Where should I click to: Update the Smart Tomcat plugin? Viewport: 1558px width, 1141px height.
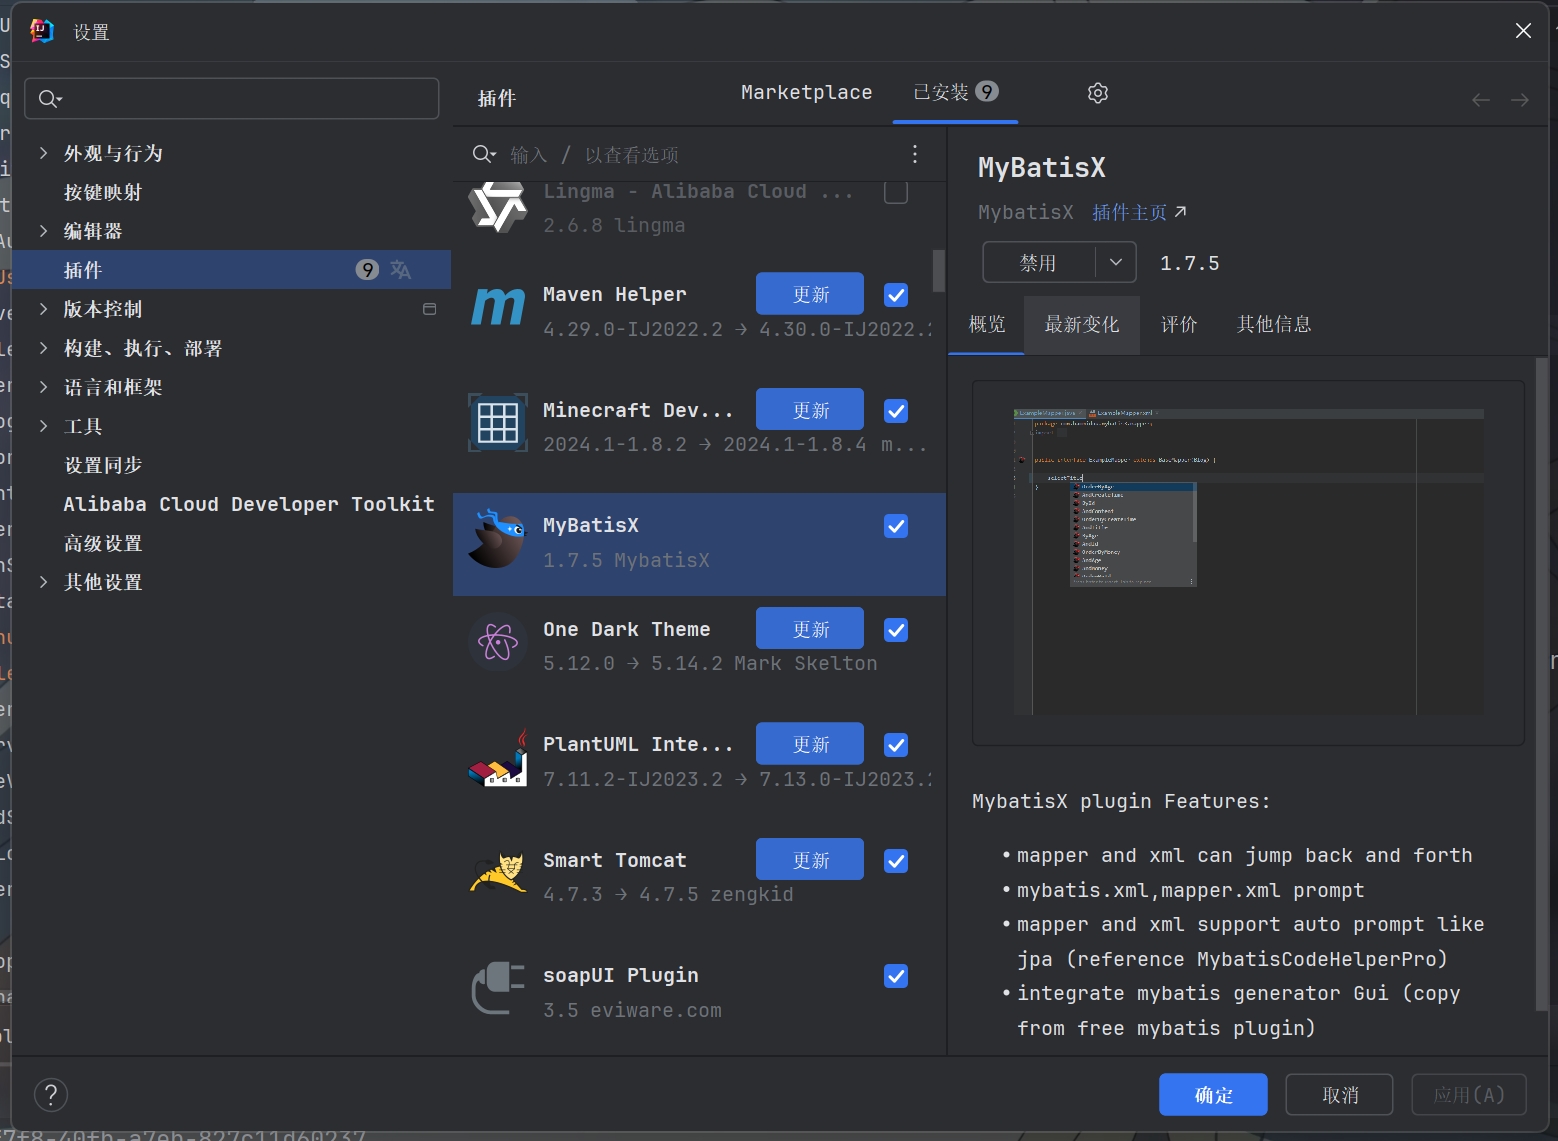click(809, 860)
